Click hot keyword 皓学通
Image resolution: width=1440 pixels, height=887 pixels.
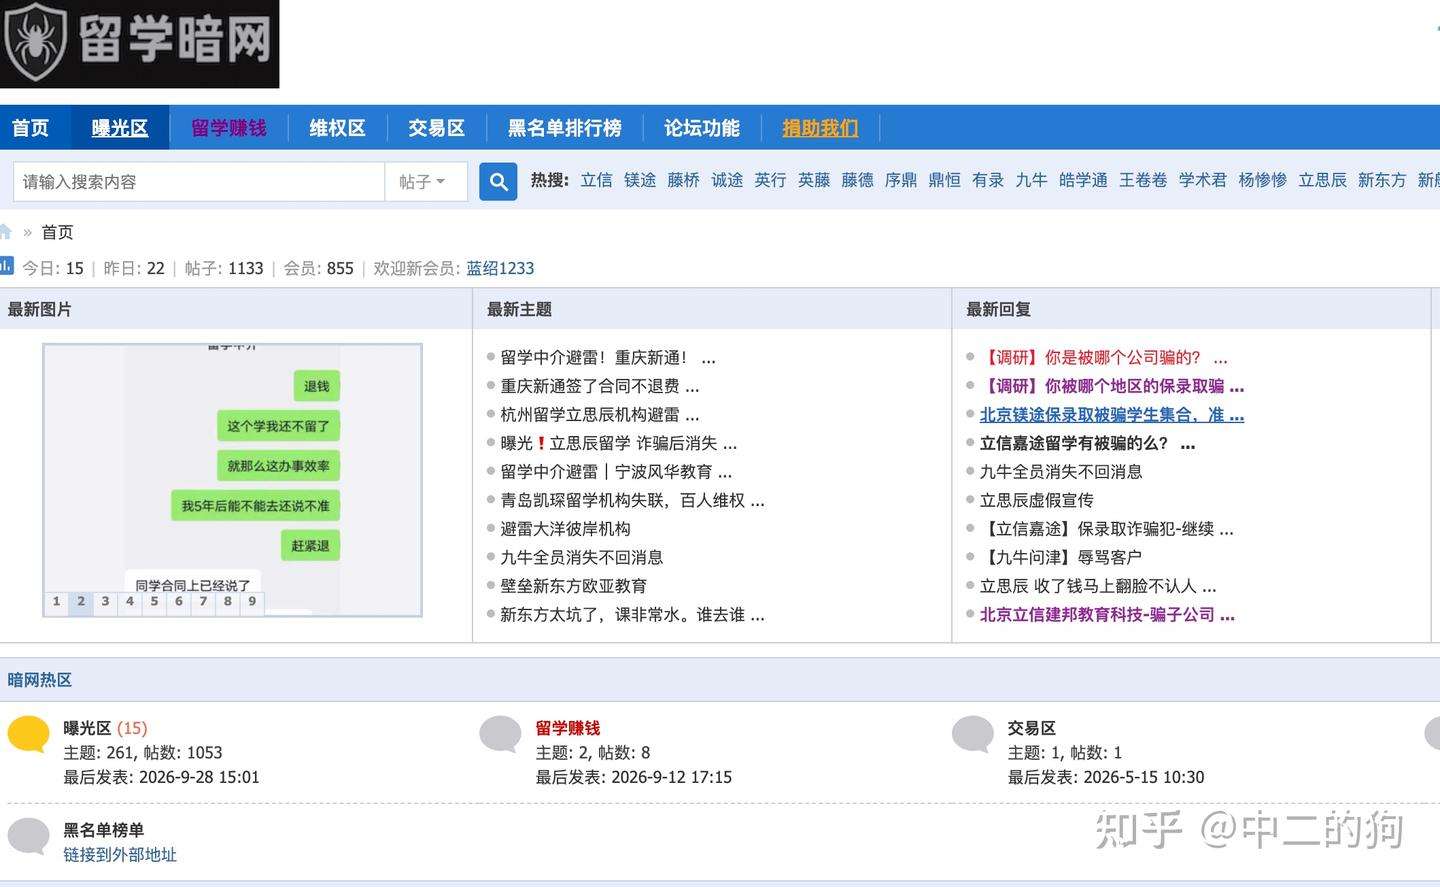pyautogui.click(x=1083, y=180)
